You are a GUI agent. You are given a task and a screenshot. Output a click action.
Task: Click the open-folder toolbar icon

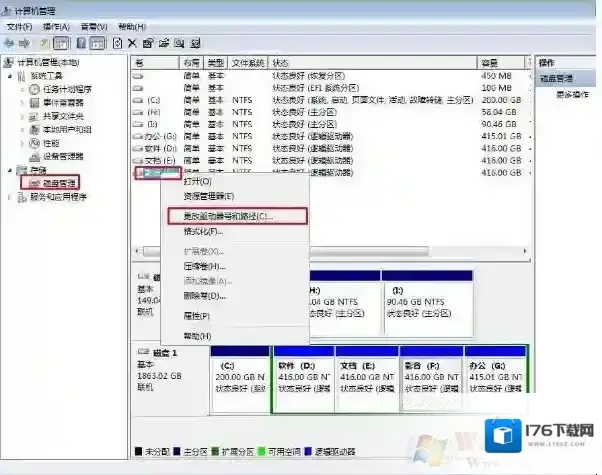164,43
